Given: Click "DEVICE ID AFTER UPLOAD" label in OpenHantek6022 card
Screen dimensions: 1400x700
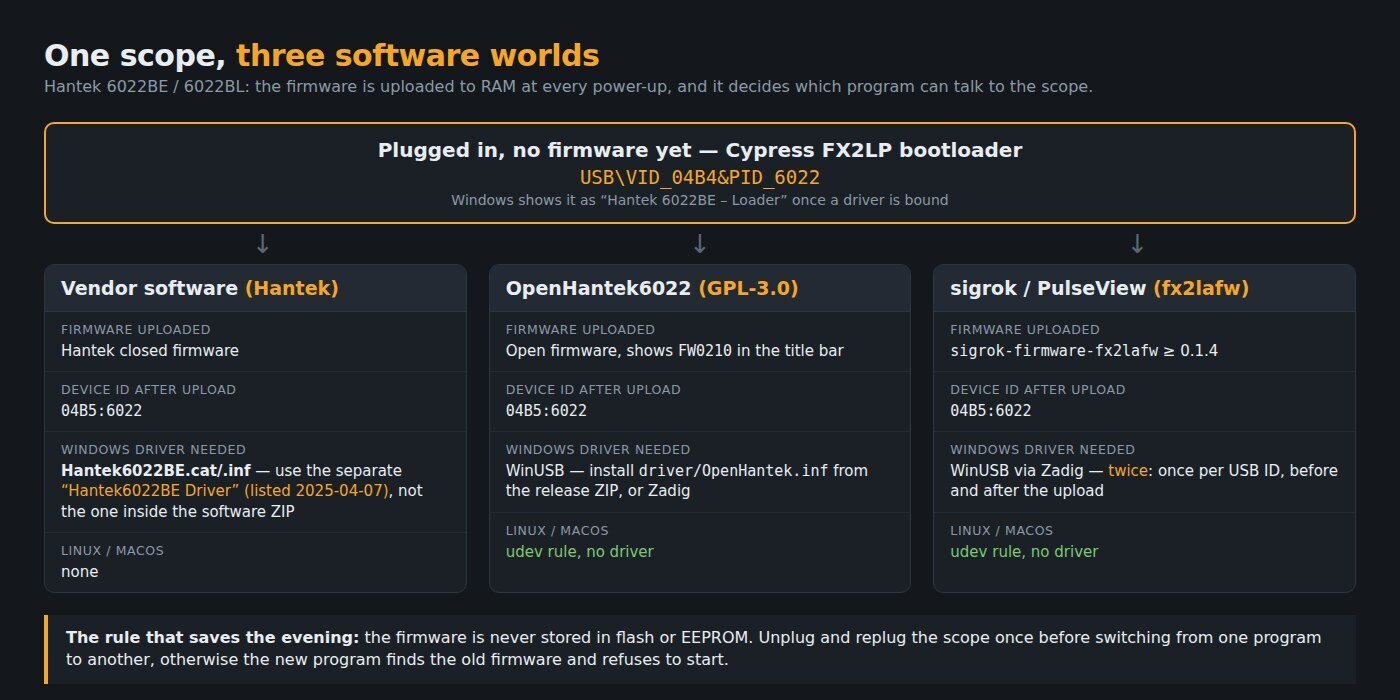Looking at the screenshot, I should coord(593,389).
